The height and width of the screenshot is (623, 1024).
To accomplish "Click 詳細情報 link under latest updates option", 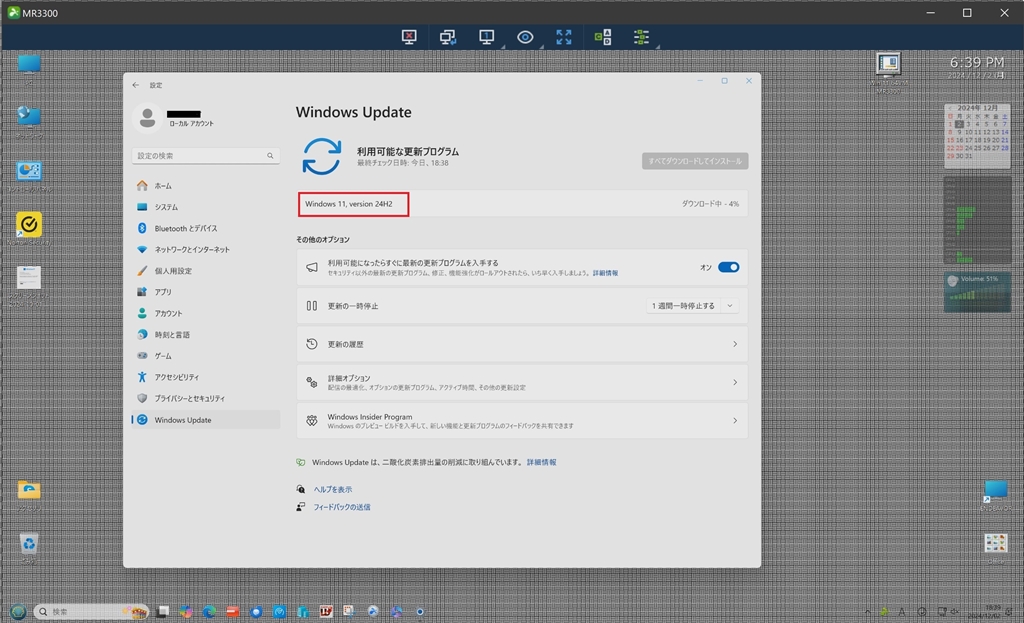I will 605,273.
